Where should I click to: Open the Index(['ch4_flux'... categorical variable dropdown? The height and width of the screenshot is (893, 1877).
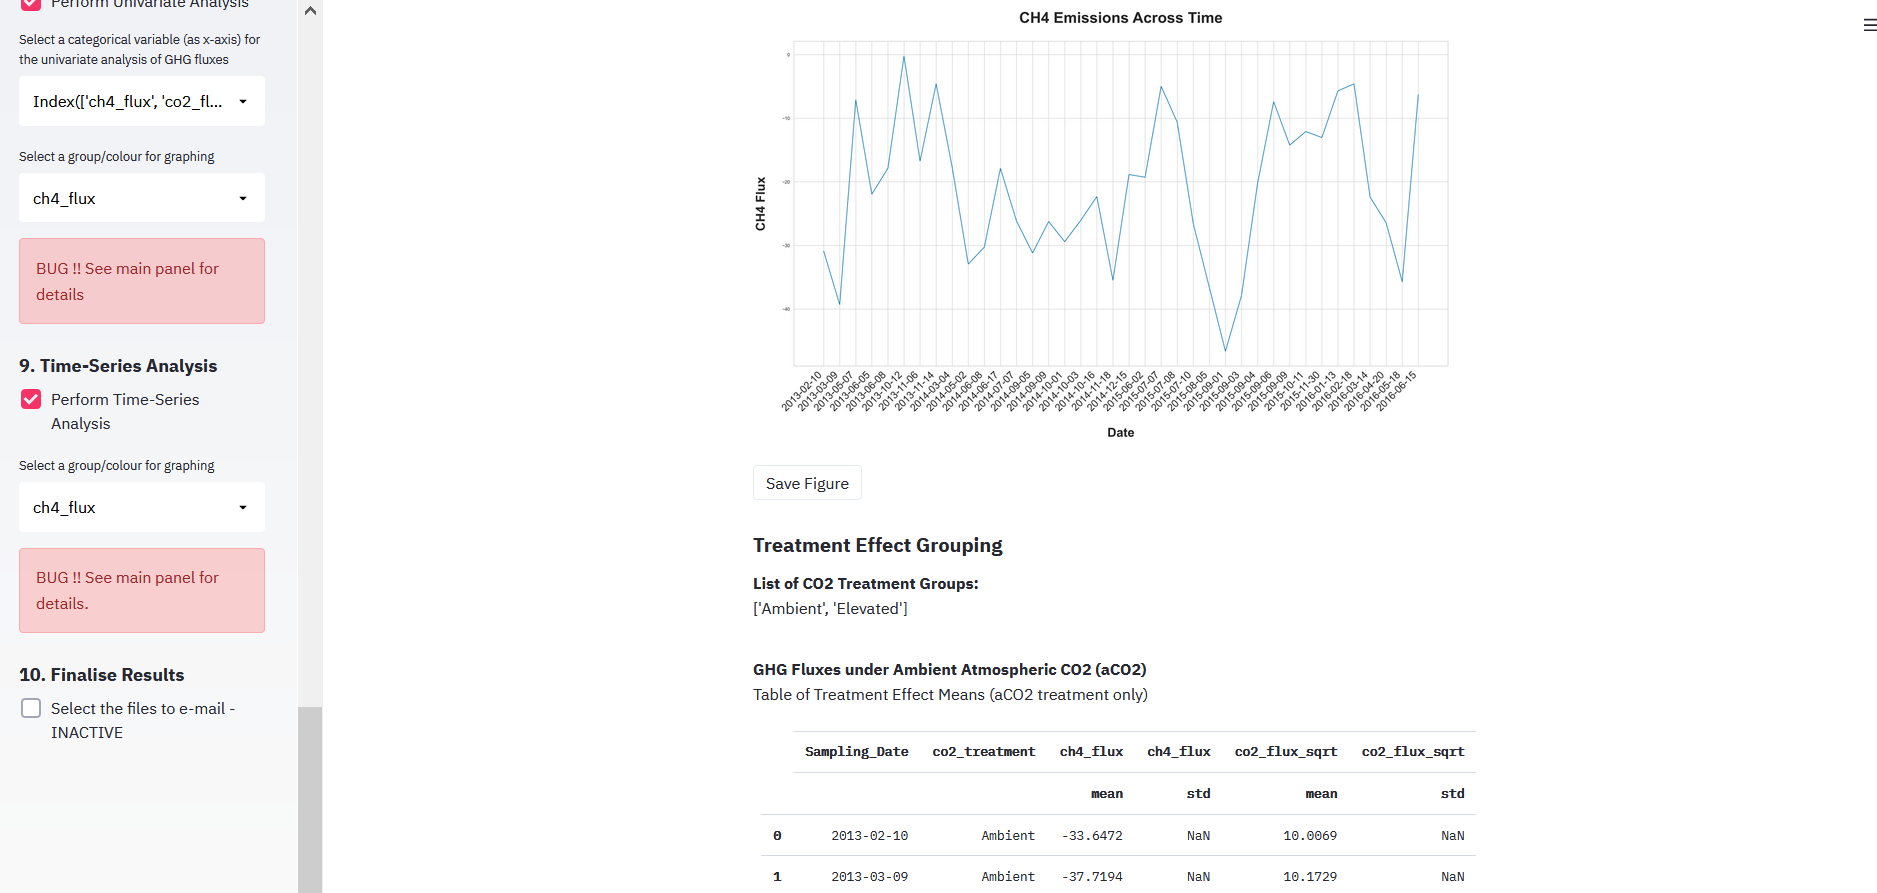tap(142, 101)
